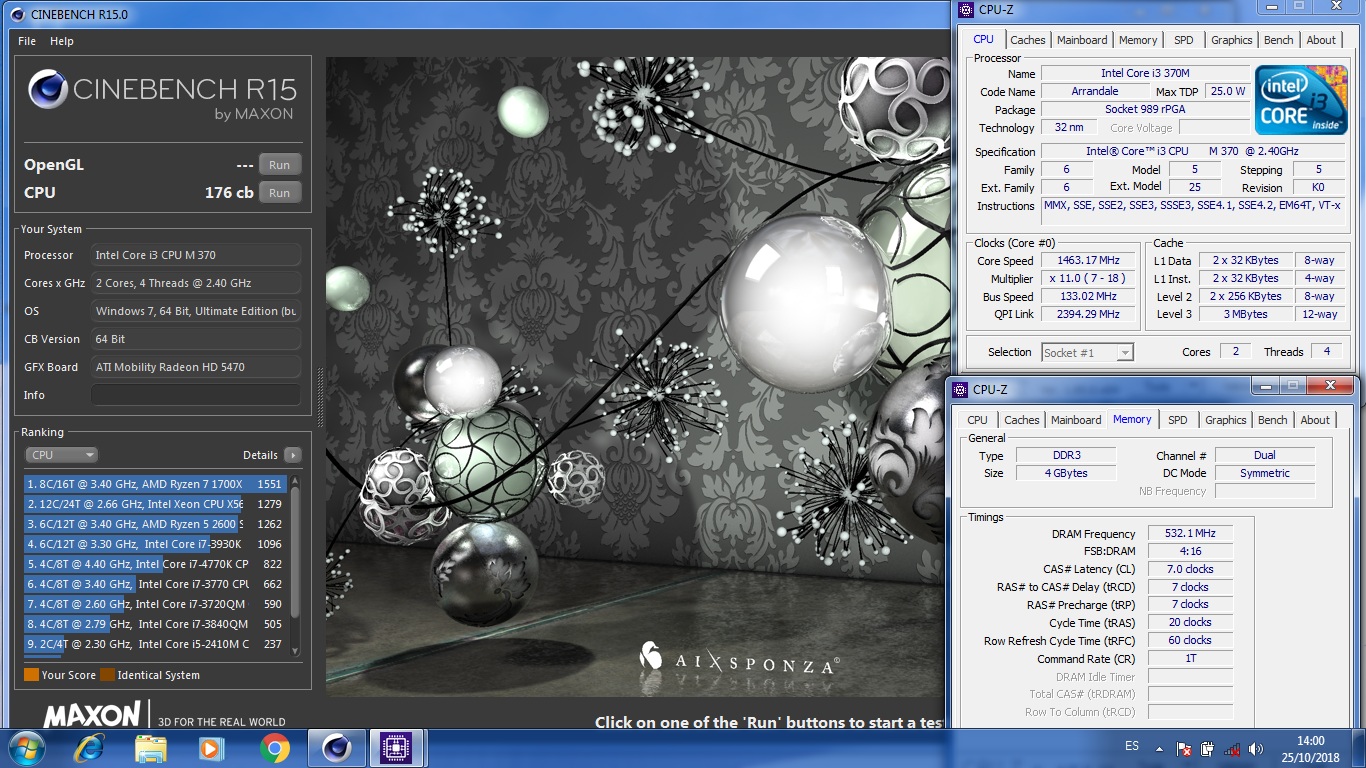The image size is (1366, 768).
Task: Open Memory tab in top CPU-Z window
Action: (x=1138, y=40)
